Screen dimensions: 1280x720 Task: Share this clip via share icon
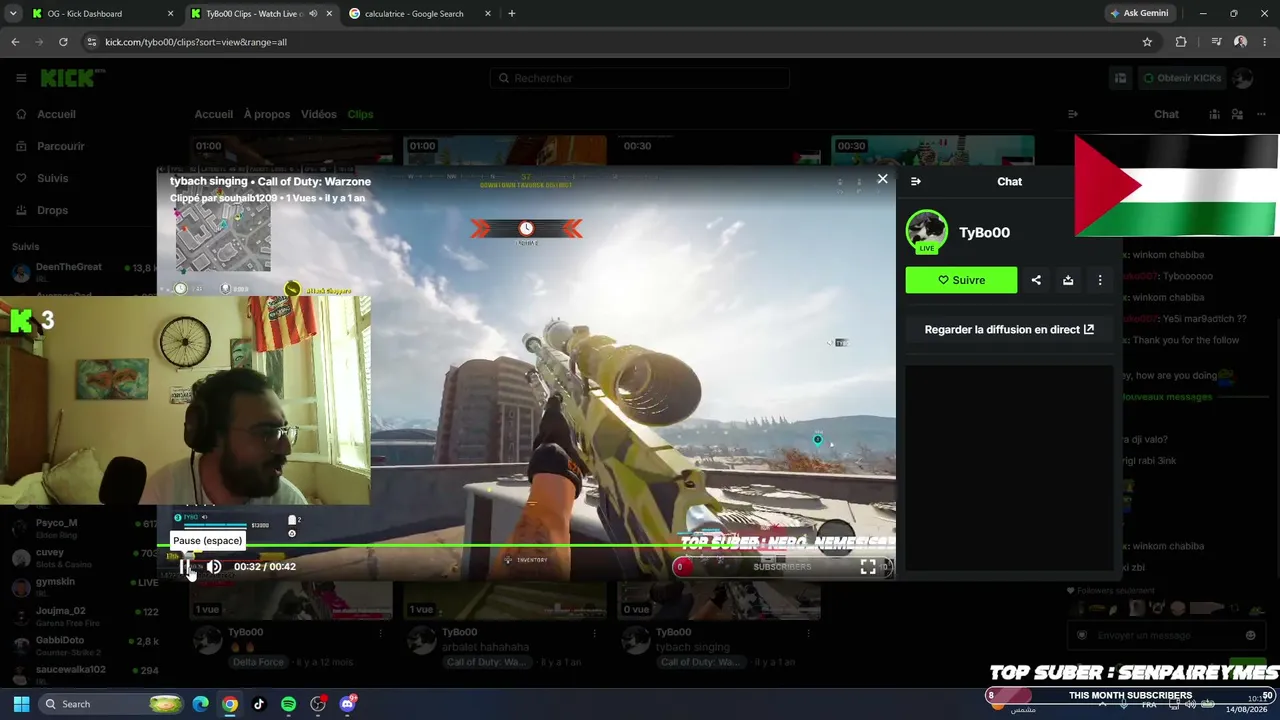pyautogui.click(x=1036, y=280)
